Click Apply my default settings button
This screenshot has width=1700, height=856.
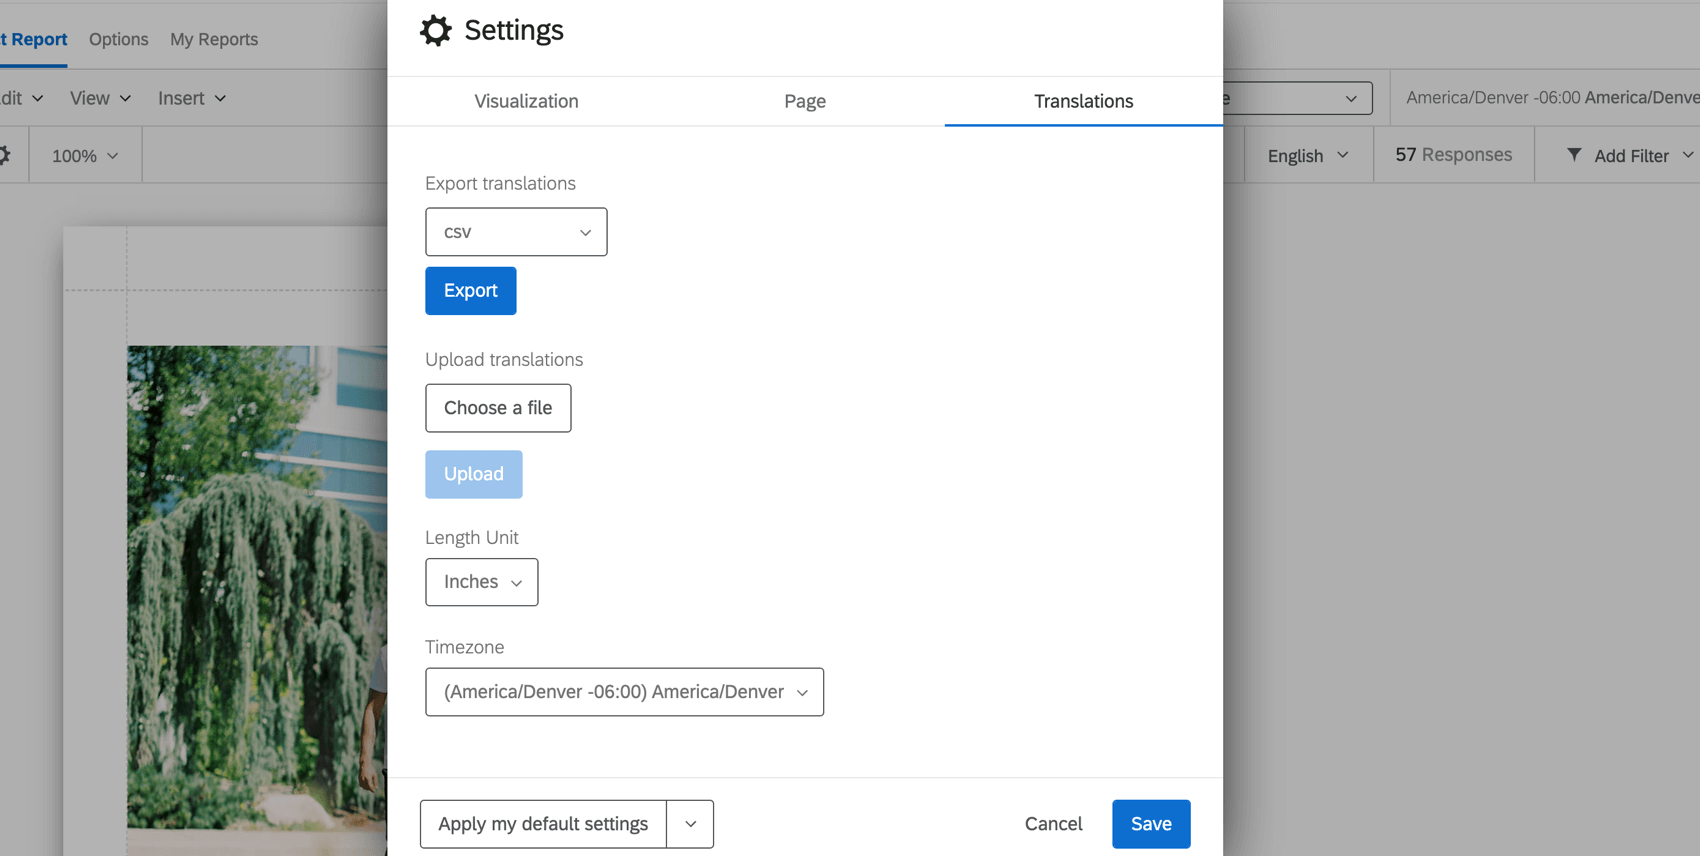(x=543, y=824)
